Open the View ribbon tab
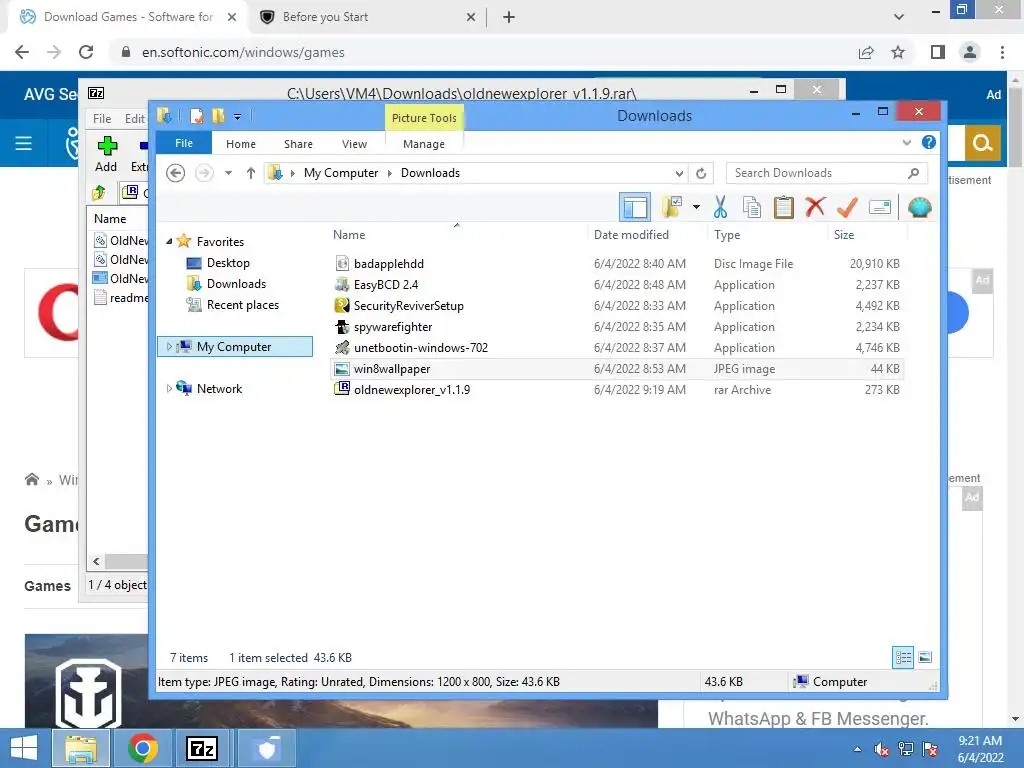The height and width of the screenshot is (768, 1024). (355, 144)
